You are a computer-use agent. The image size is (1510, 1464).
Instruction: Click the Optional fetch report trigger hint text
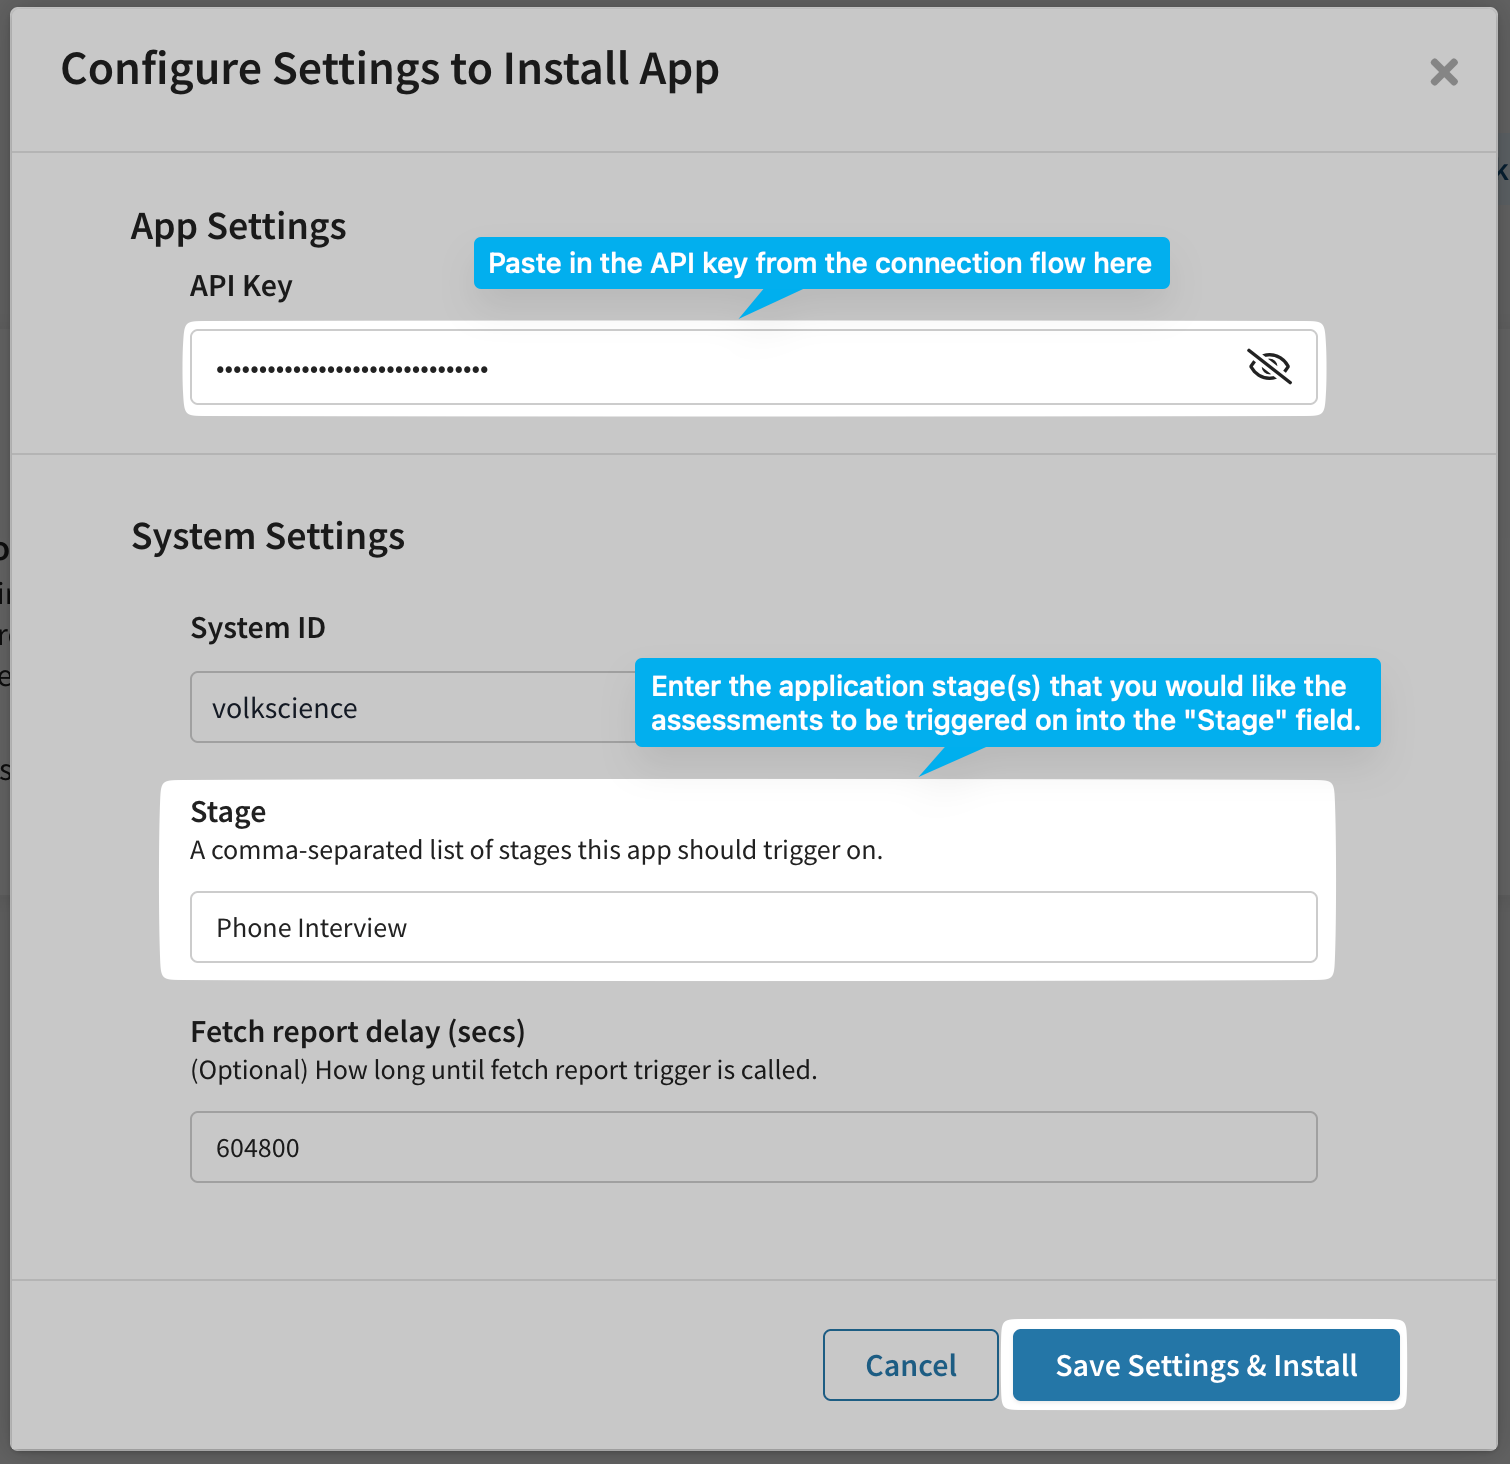point(503,1071)
